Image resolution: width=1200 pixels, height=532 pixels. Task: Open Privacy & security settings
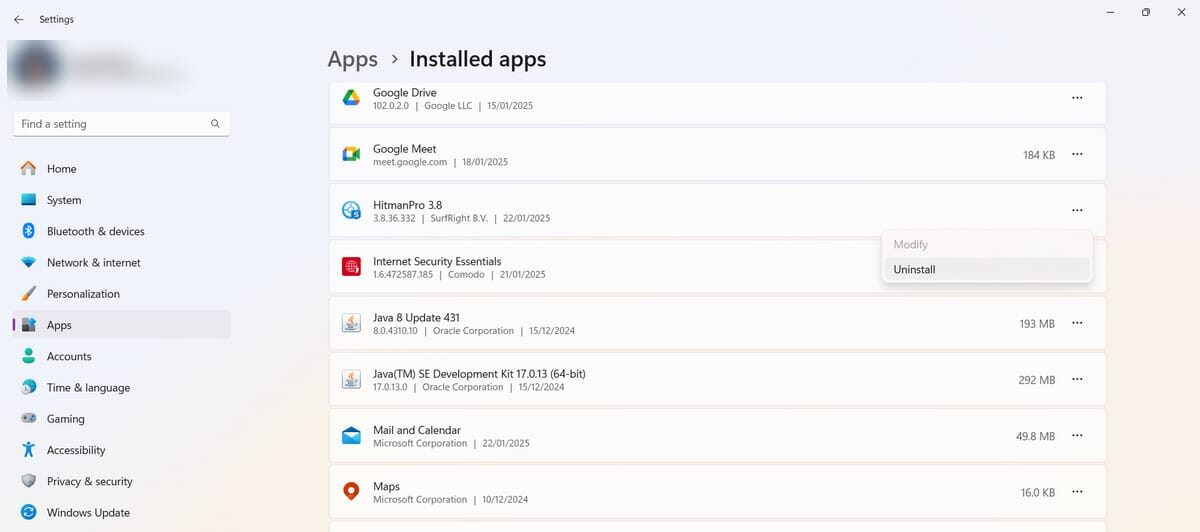[120, 481]
